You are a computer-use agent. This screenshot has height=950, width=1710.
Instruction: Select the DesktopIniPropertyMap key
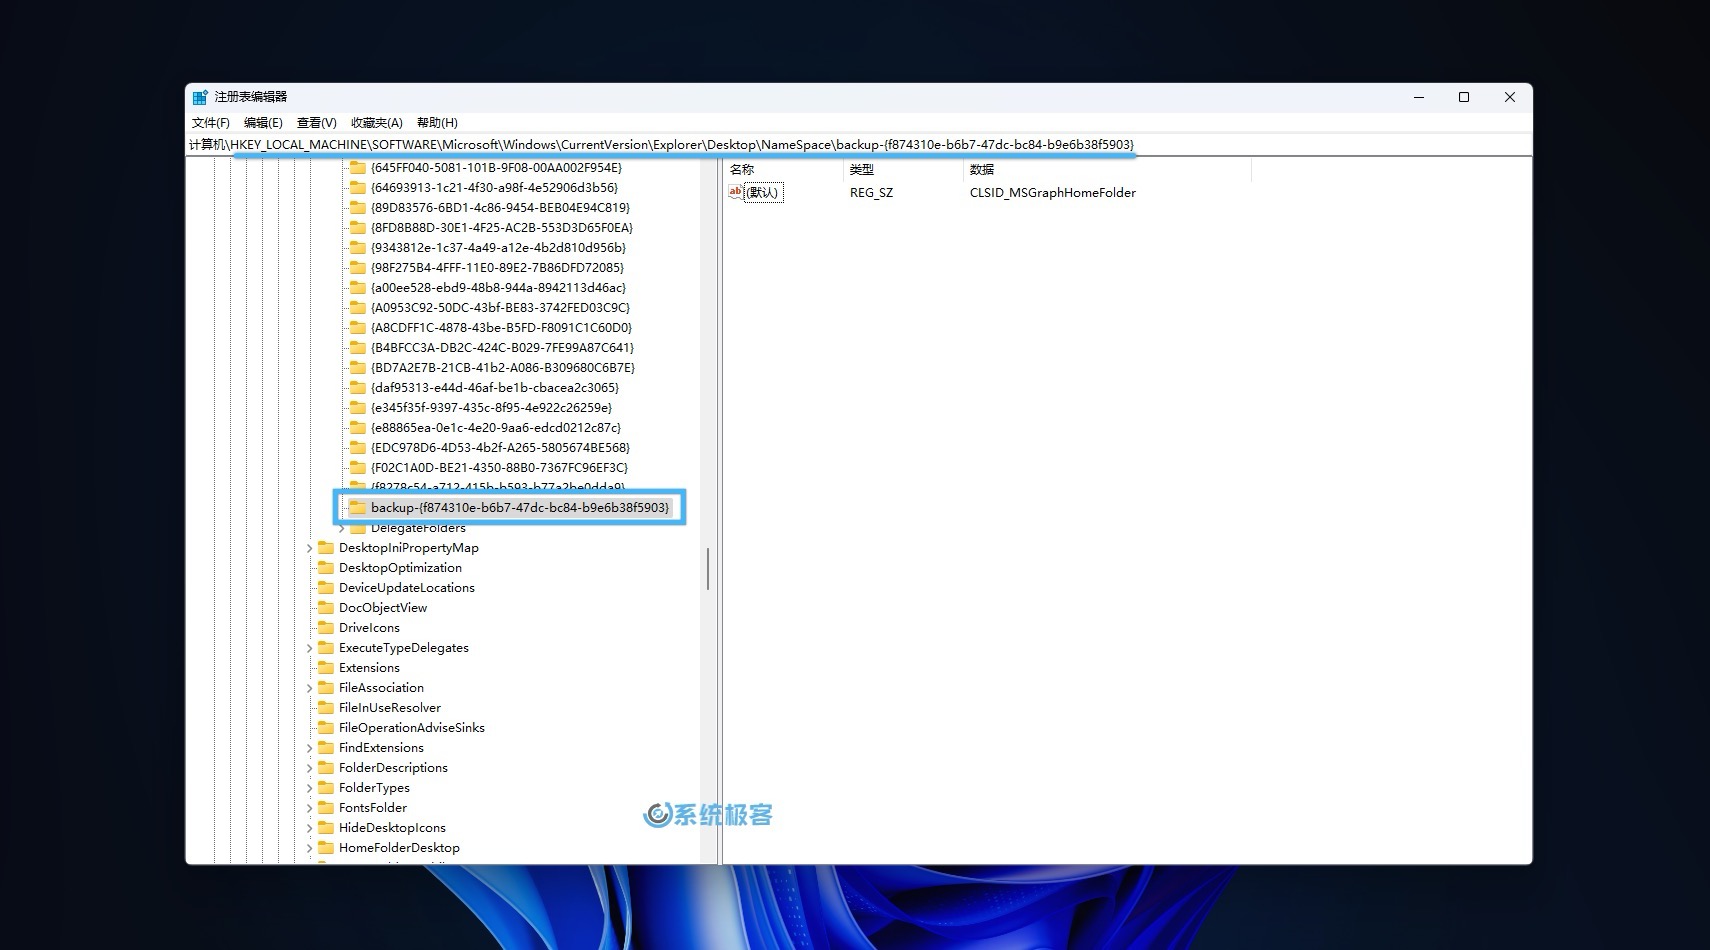409,548
